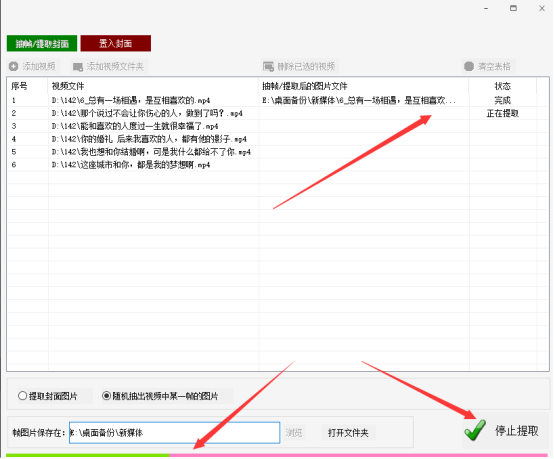Click the 添加视频 label
Image resolution: width=554 pixels, height=459 pixels.
[x=39, y=66]
